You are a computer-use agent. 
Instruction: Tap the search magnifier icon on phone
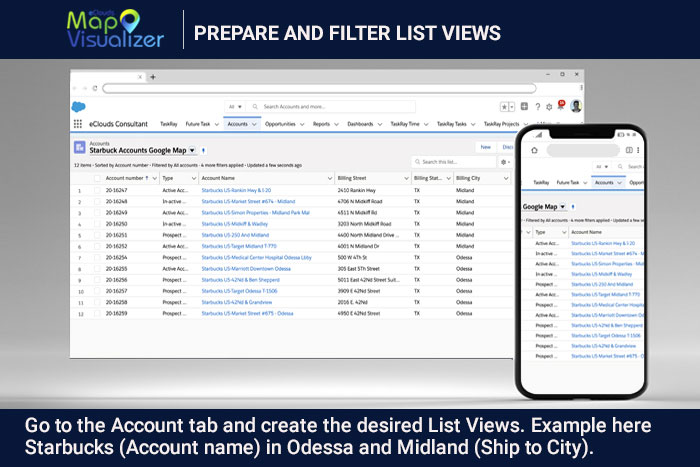point(620,167)
